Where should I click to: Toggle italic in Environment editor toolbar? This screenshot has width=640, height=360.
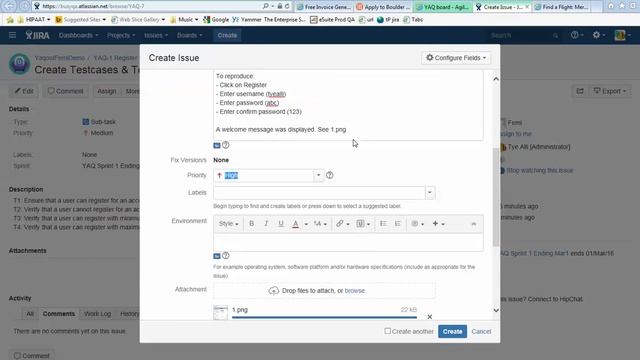(266, 224)
